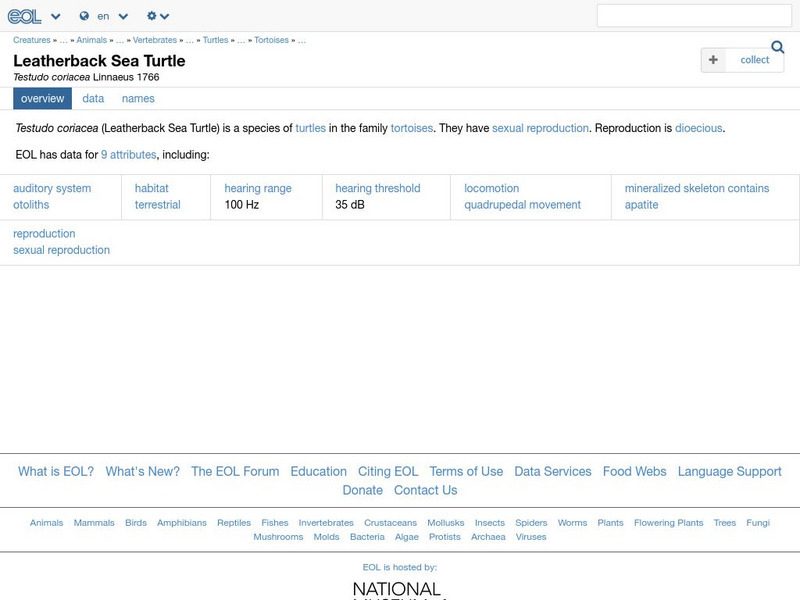Viewport: 800px width, 600px height.
Task: Open Birds category link
Action: click(136, 523)
